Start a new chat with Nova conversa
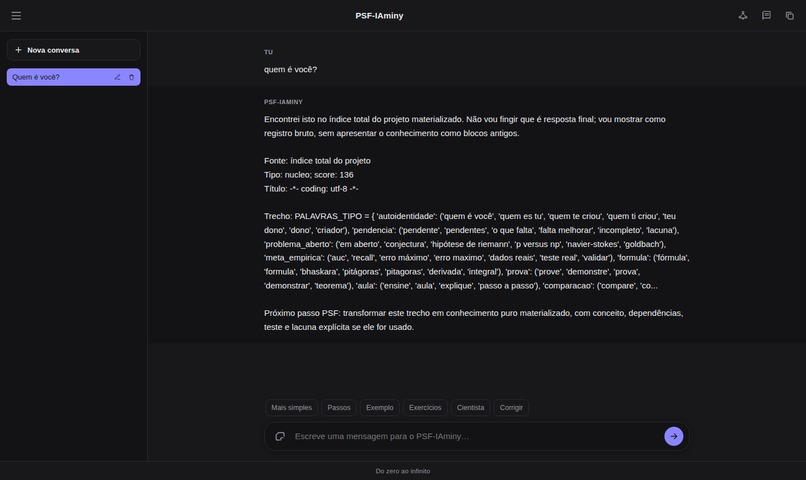This screenshot has width=806, height=480. tap(74, 50)
